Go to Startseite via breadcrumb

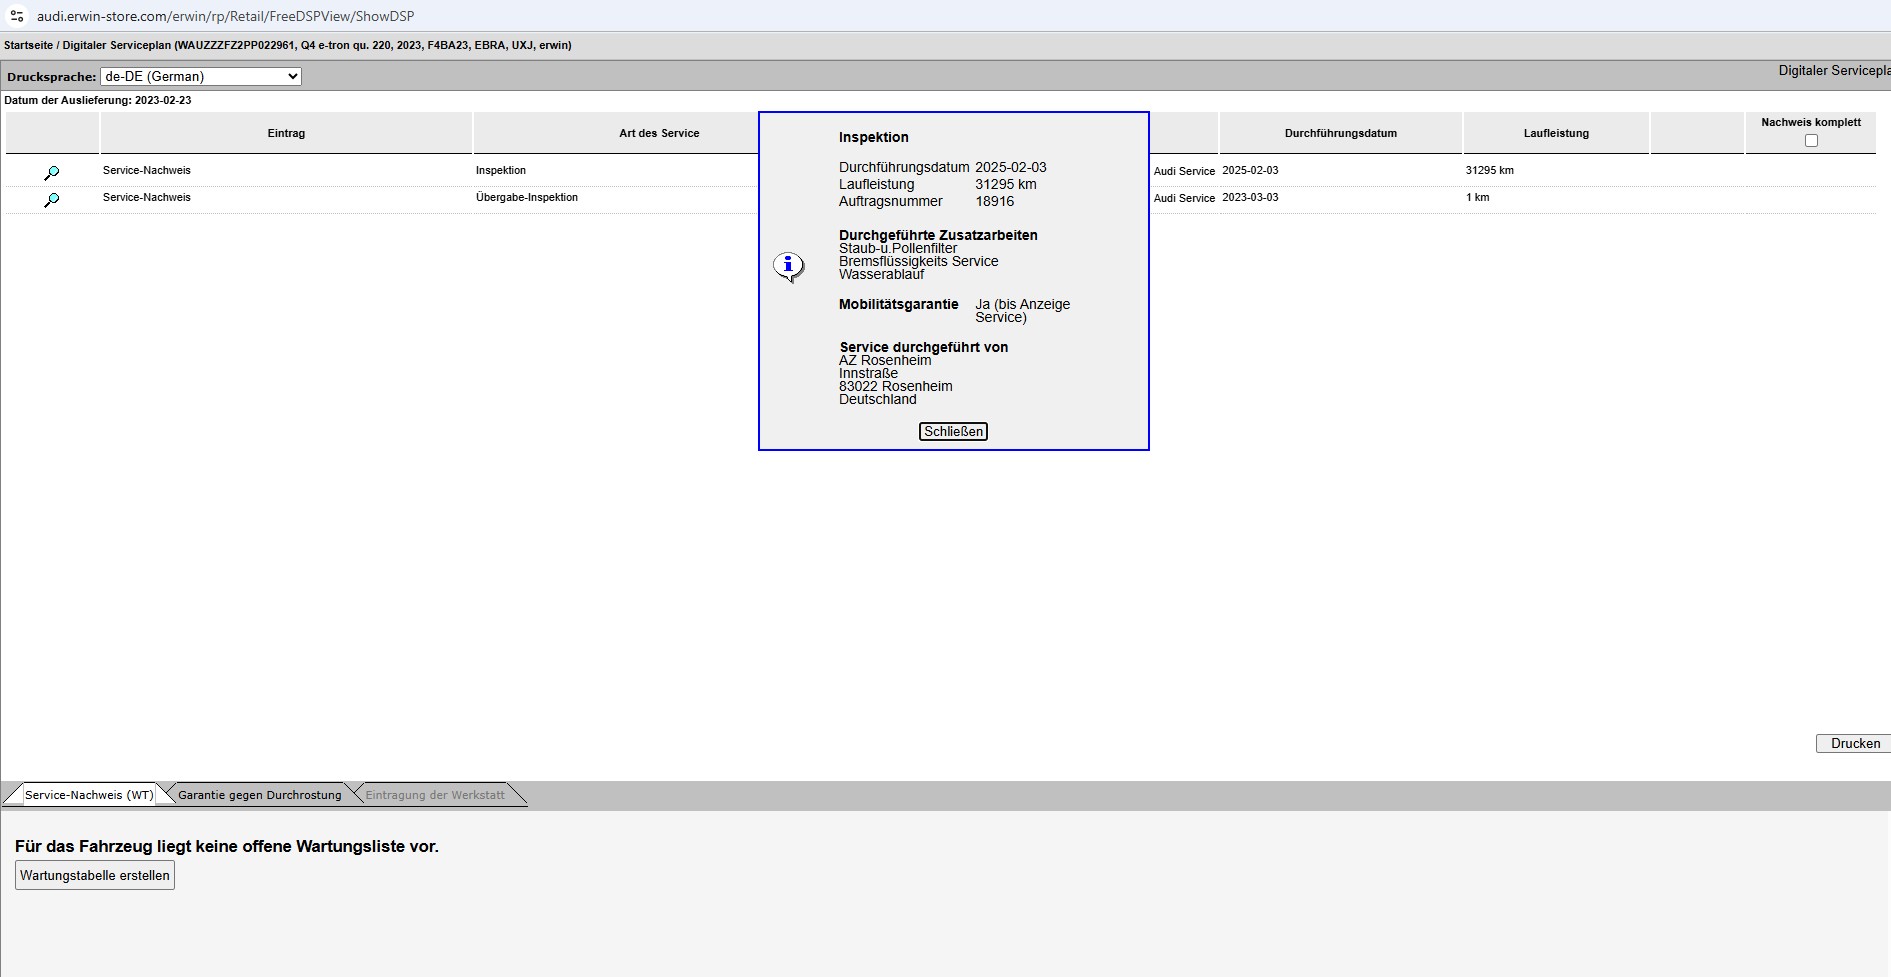click(28, 45)
